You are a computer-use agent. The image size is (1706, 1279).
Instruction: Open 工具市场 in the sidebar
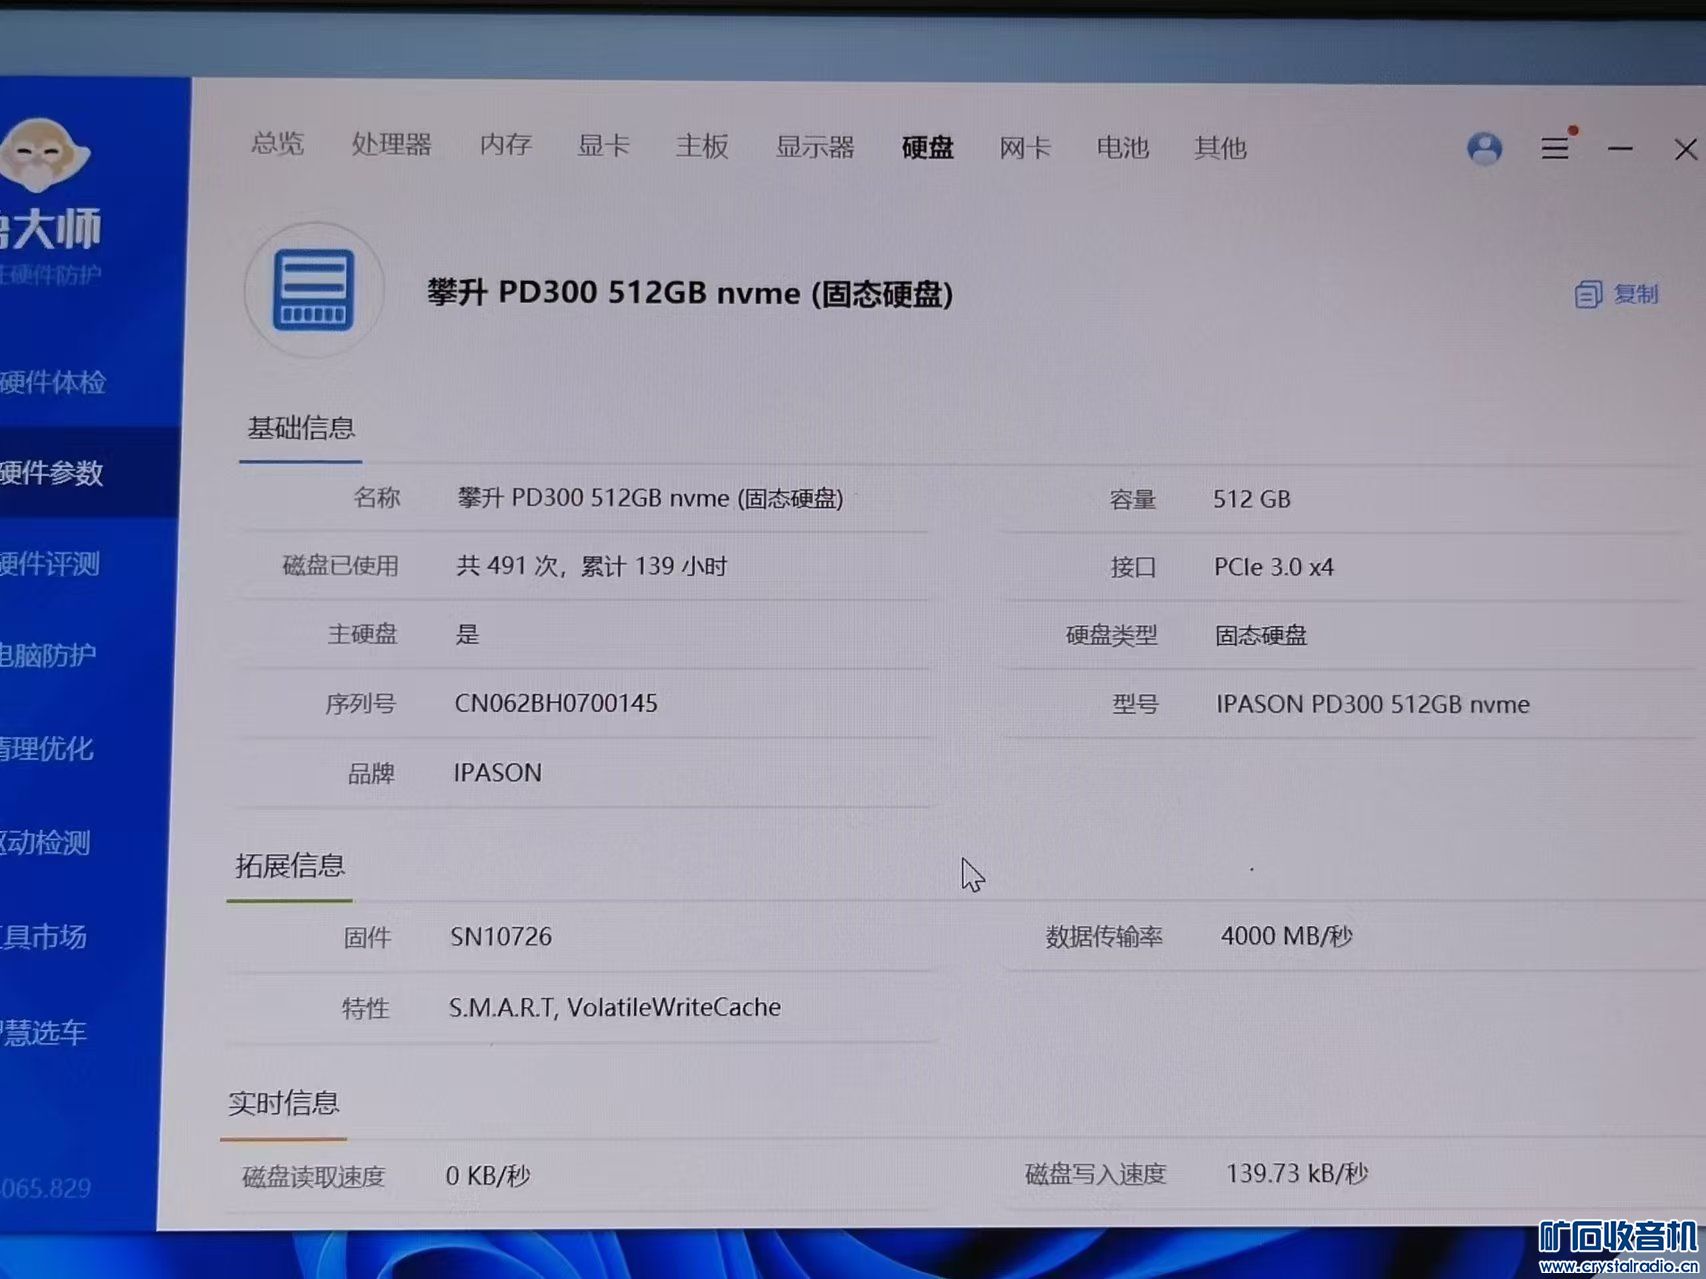43,936
